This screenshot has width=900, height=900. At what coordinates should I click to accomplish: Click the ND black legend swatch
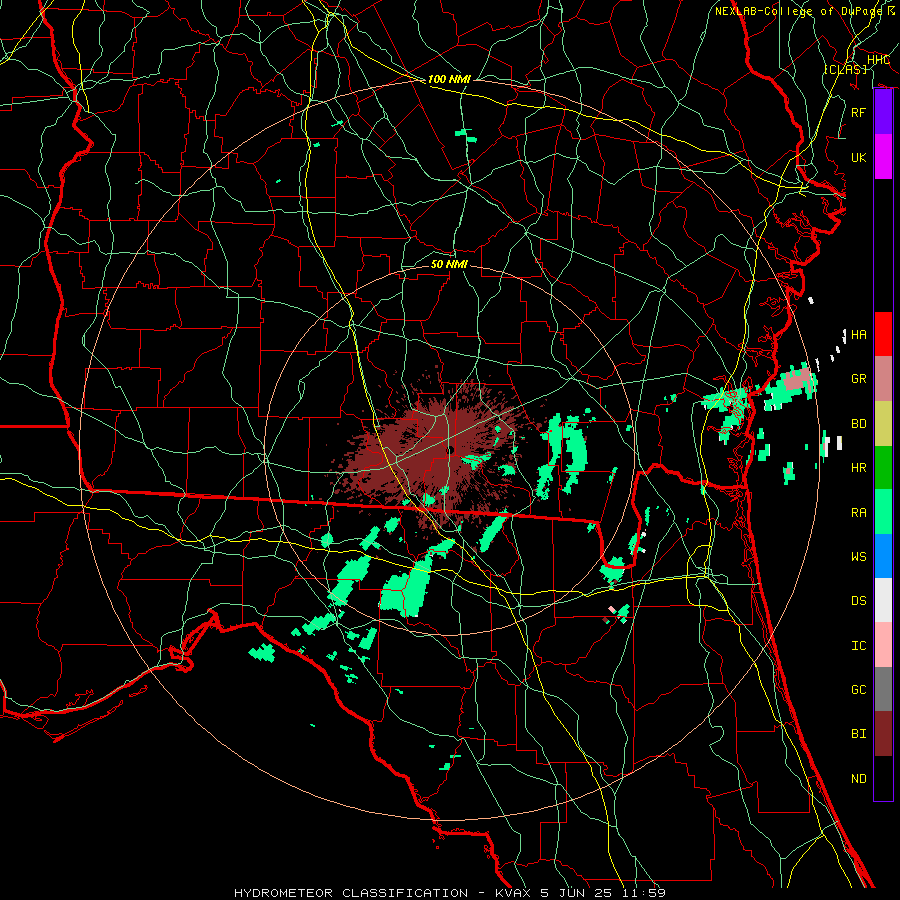[x=883, y=778]
